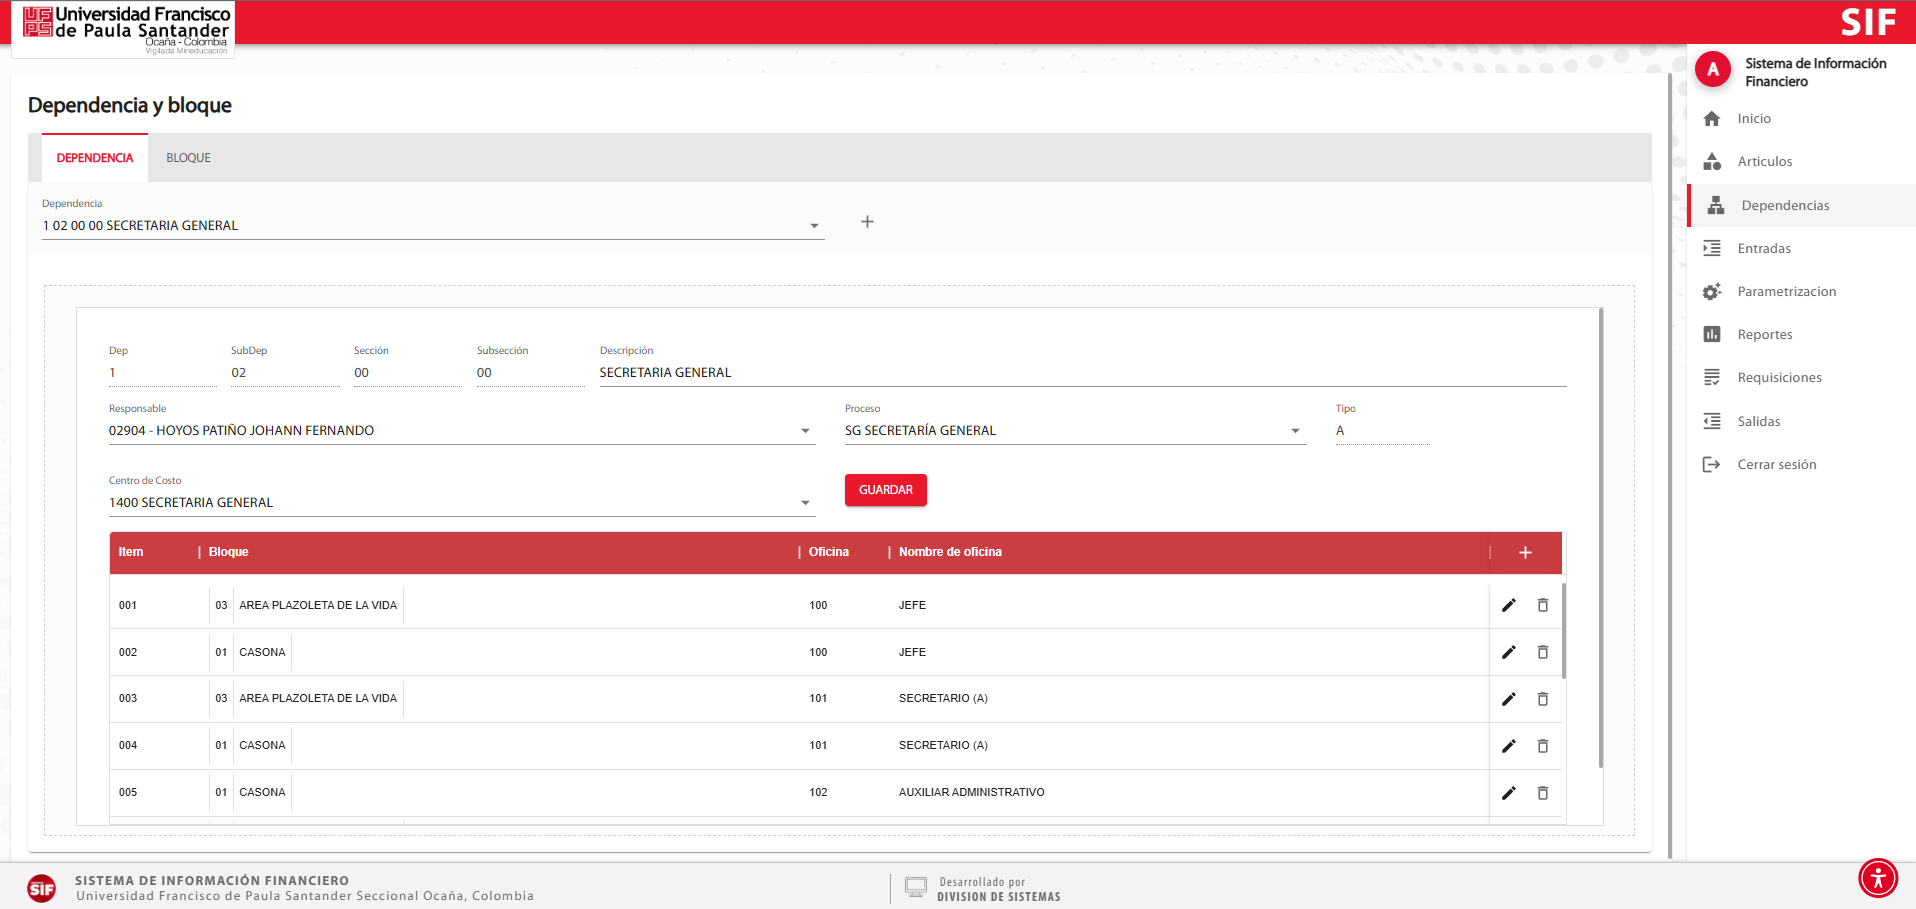Image resolution: width=1916 pixels, height=909 pixels.
Task: Open Articulos in sidebar menu
Action: click(1801, 161)
